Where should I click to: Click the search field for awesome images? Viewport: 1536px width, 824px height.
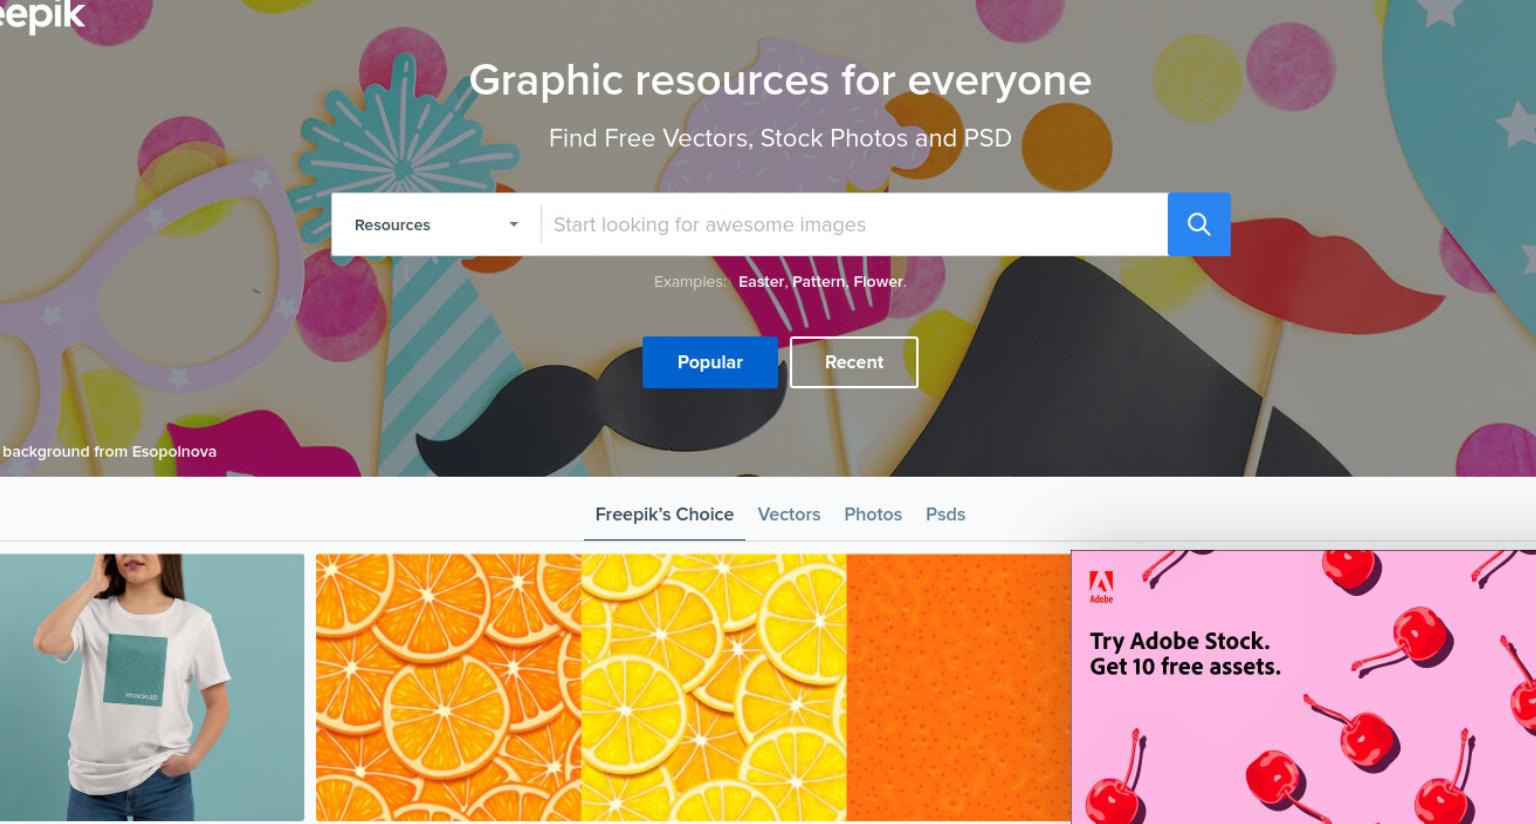(854, 225)
